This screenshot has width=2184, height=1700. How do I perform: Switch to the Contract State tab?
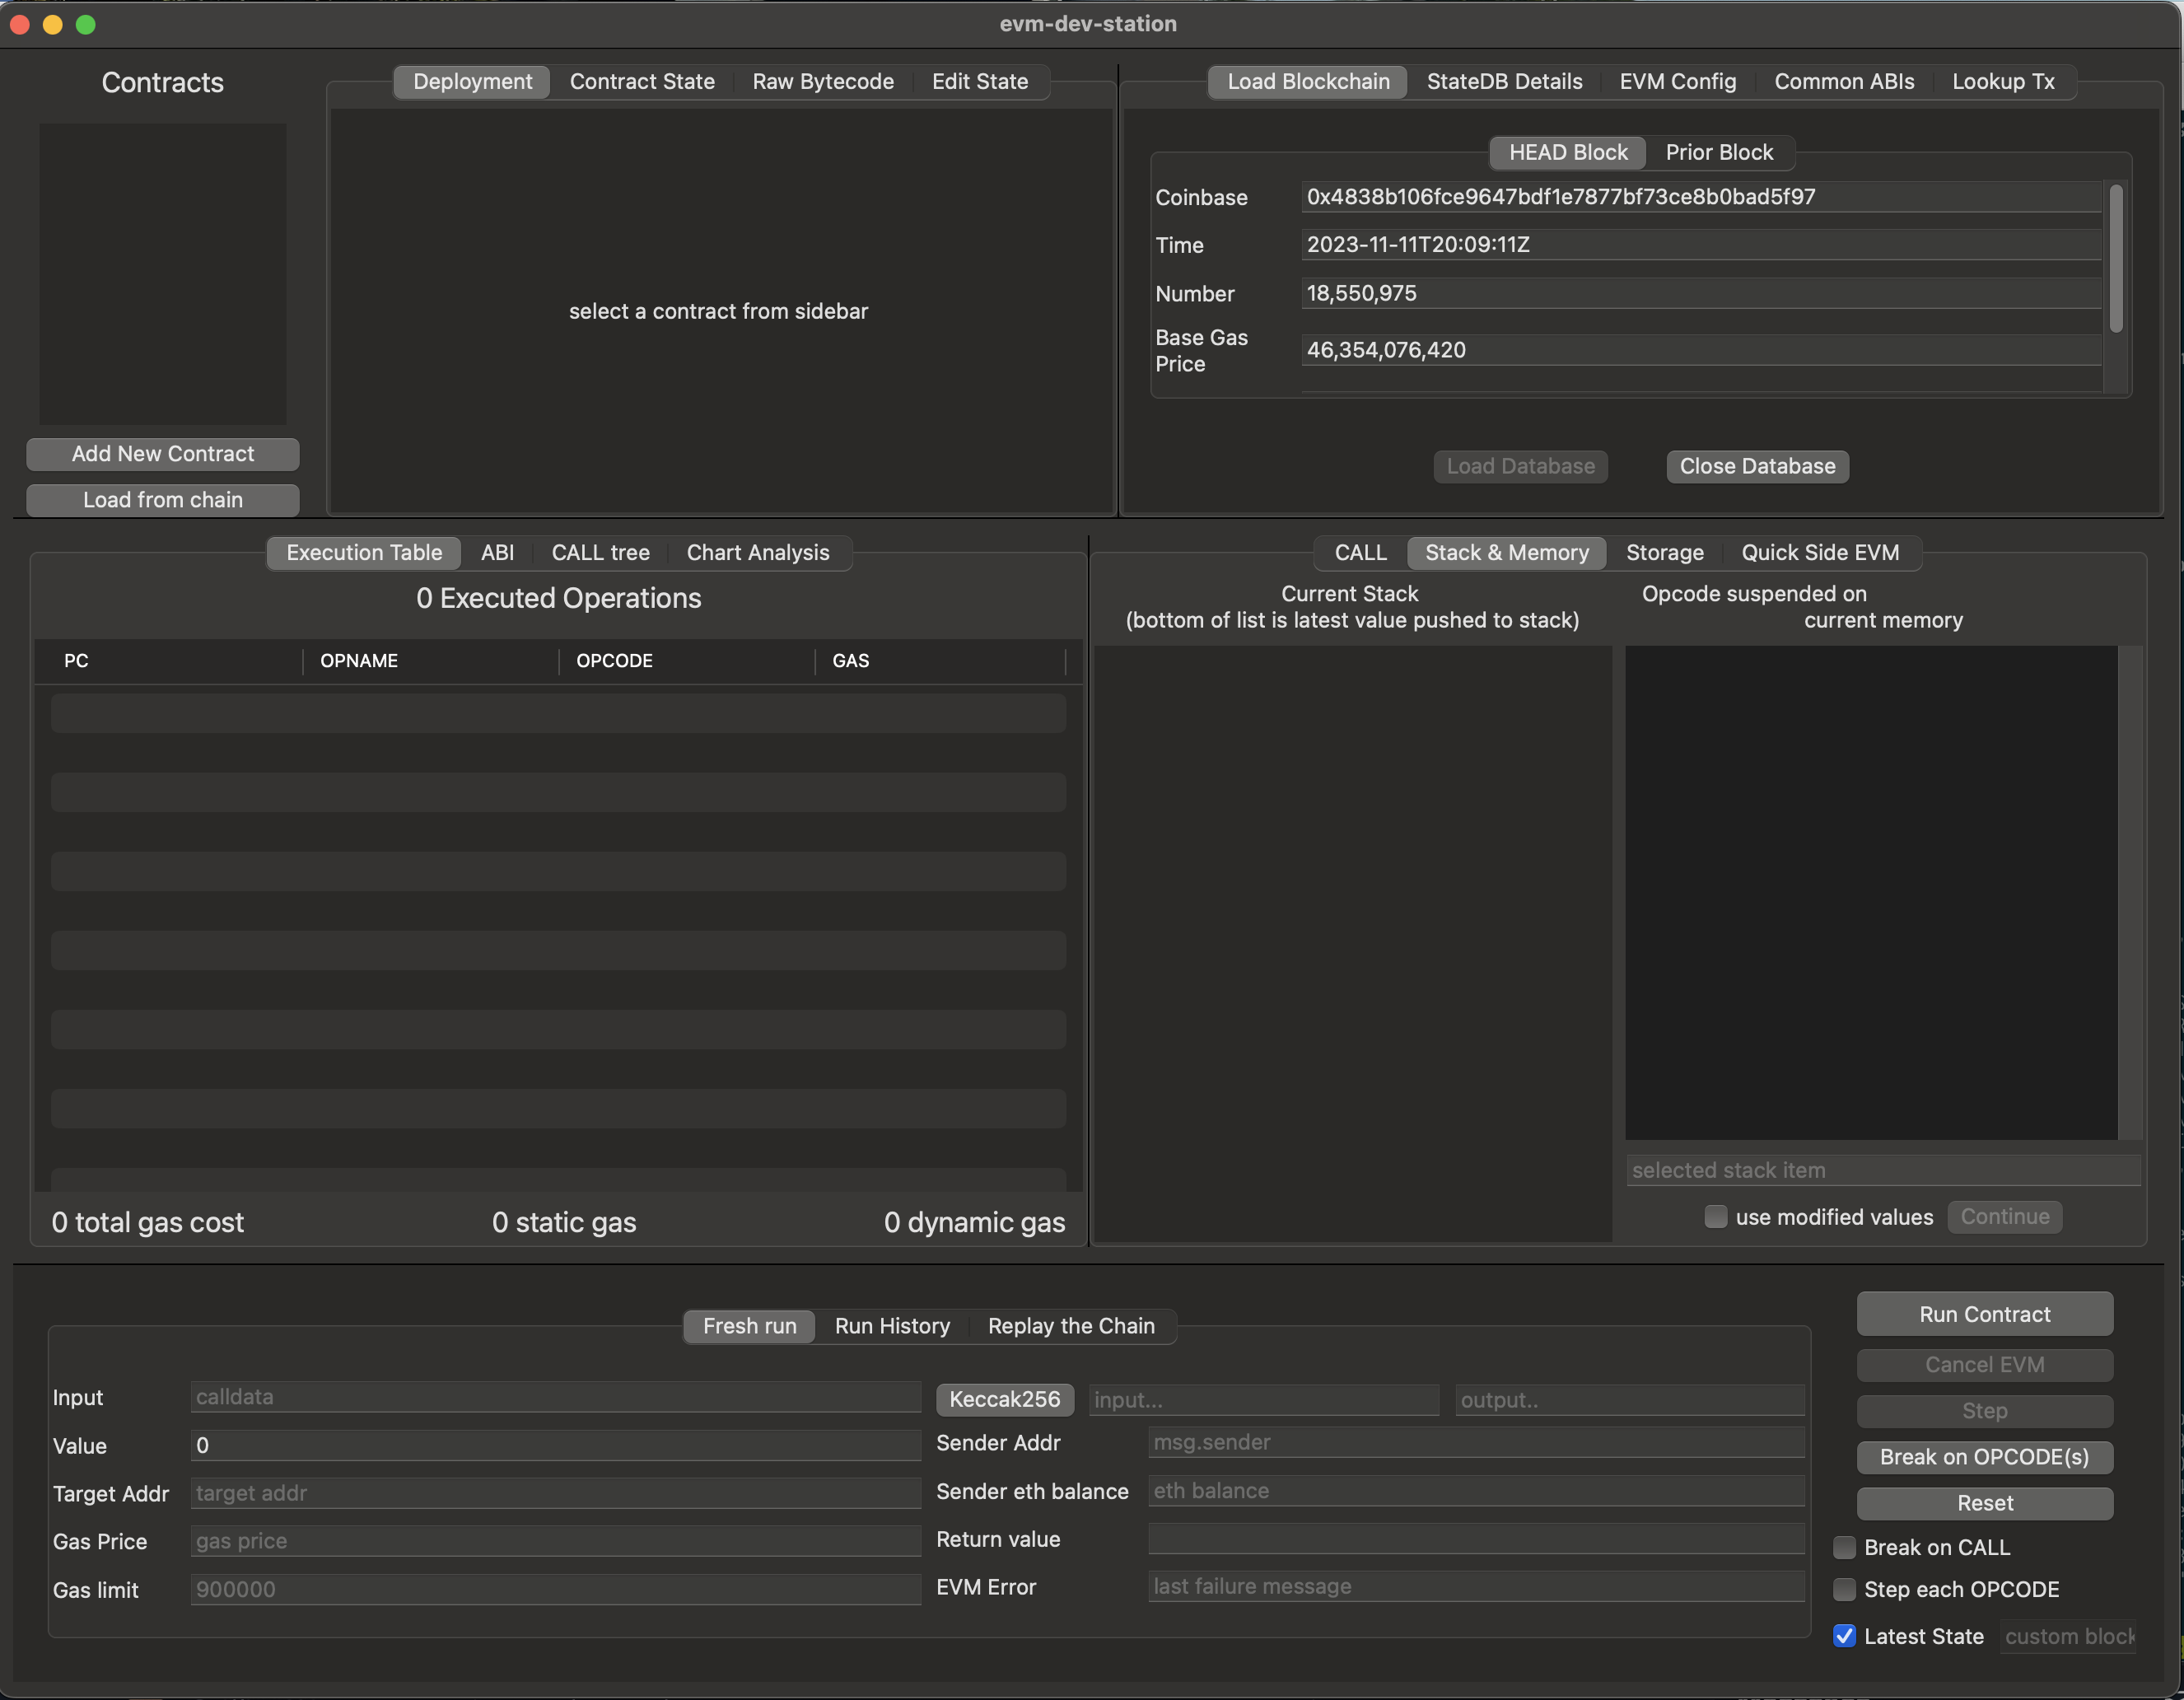641,81
